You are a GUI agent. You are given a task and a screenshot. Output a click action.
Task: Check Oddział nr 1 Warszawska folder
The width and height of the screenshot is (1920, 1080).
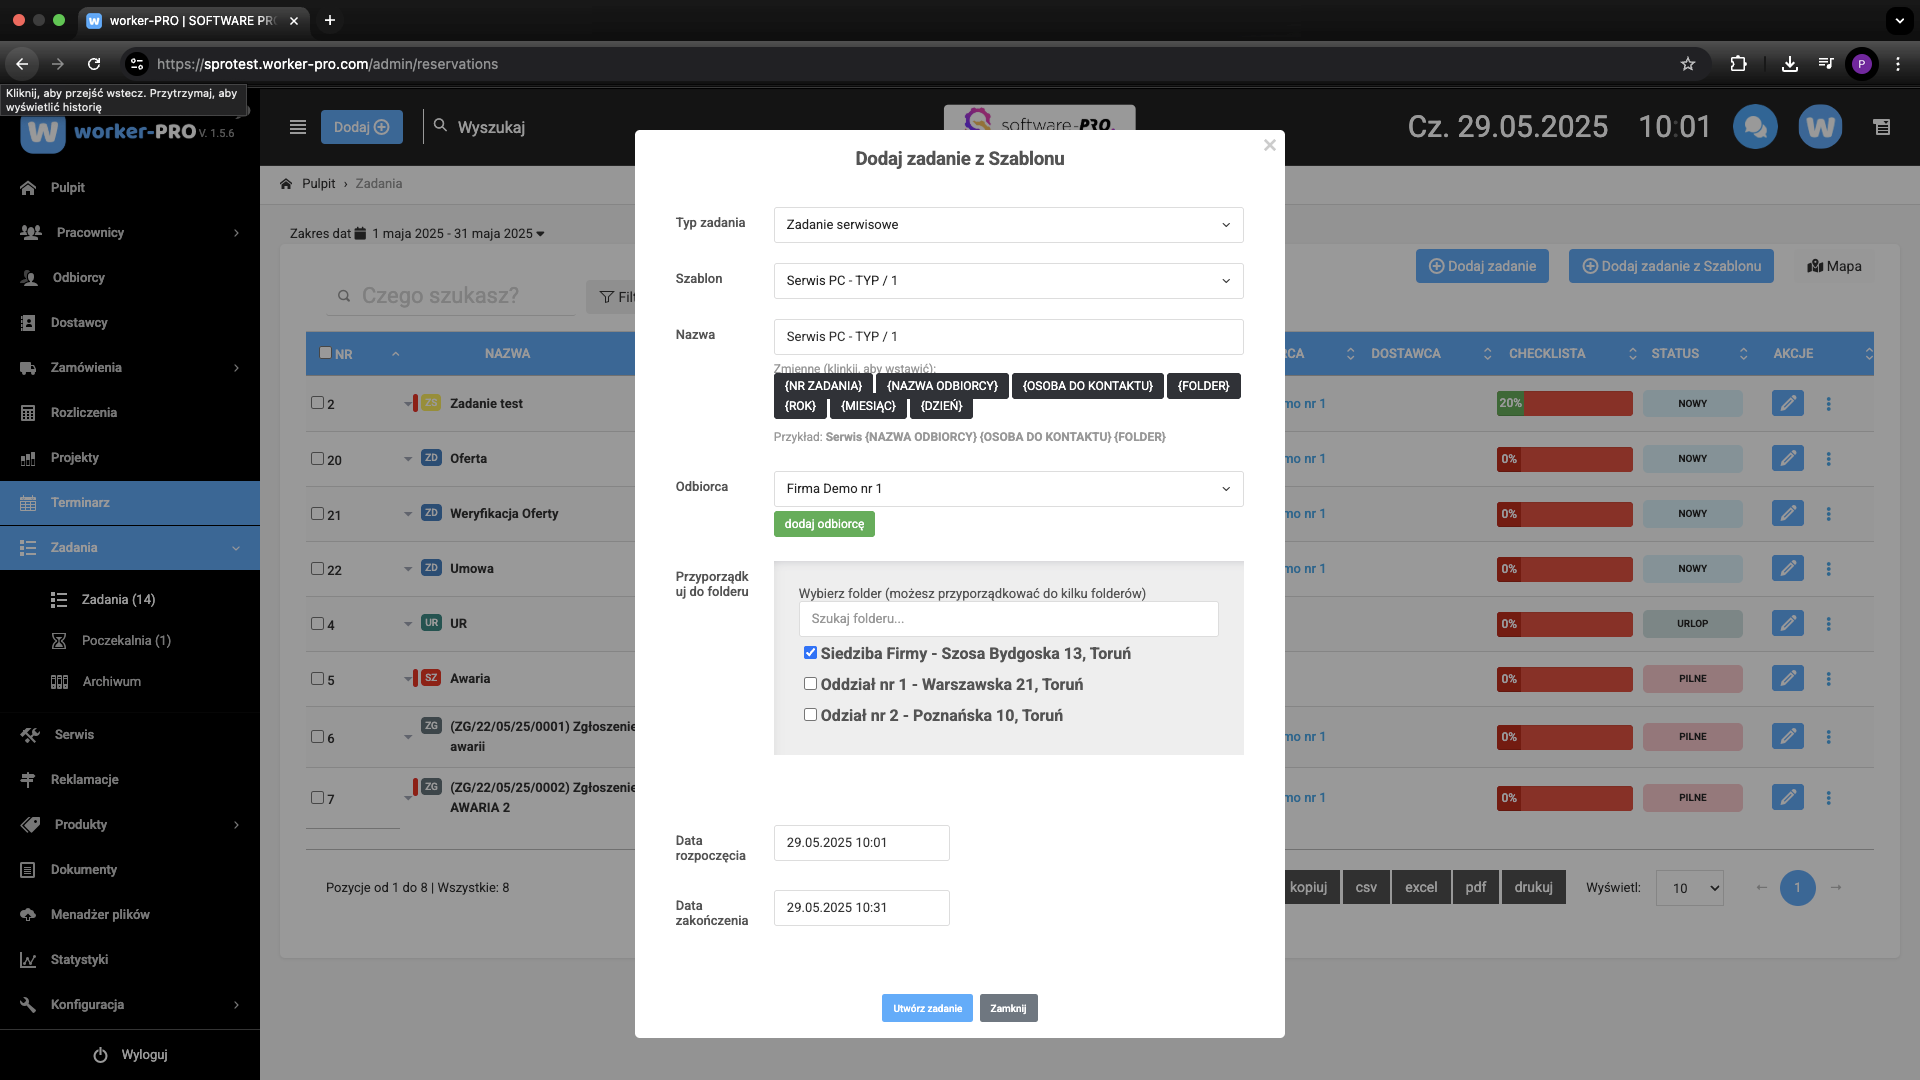pos(811,684)
